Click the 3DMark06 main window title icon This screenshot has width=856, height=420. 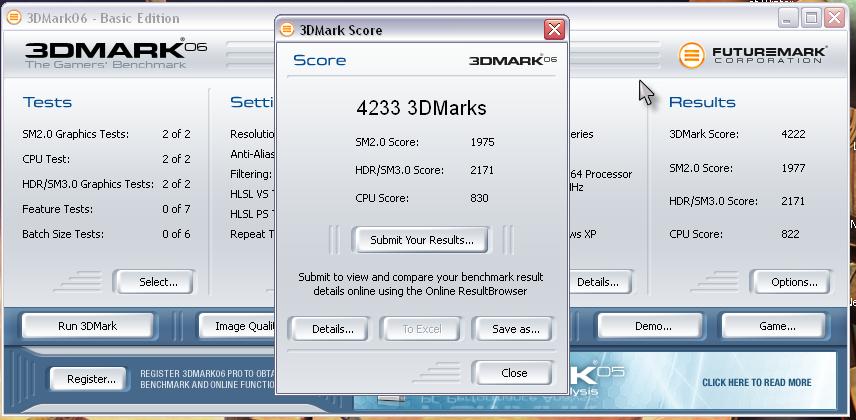(x=14, y=18)
